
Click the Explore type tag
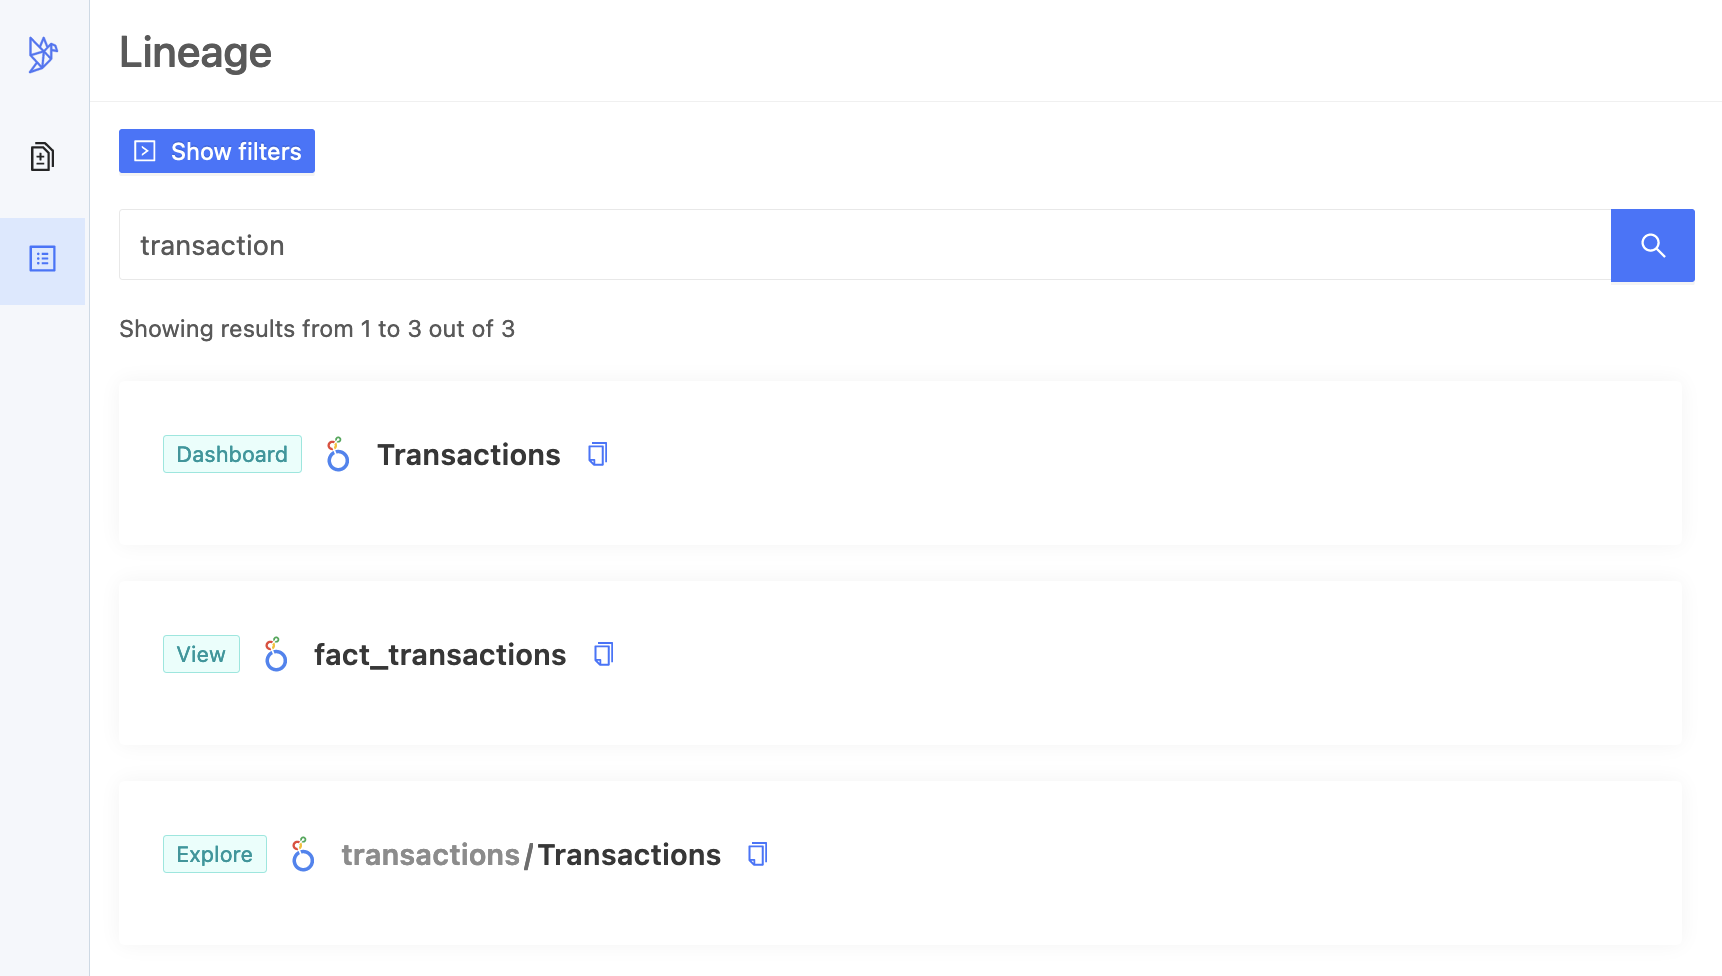[214, 854]
